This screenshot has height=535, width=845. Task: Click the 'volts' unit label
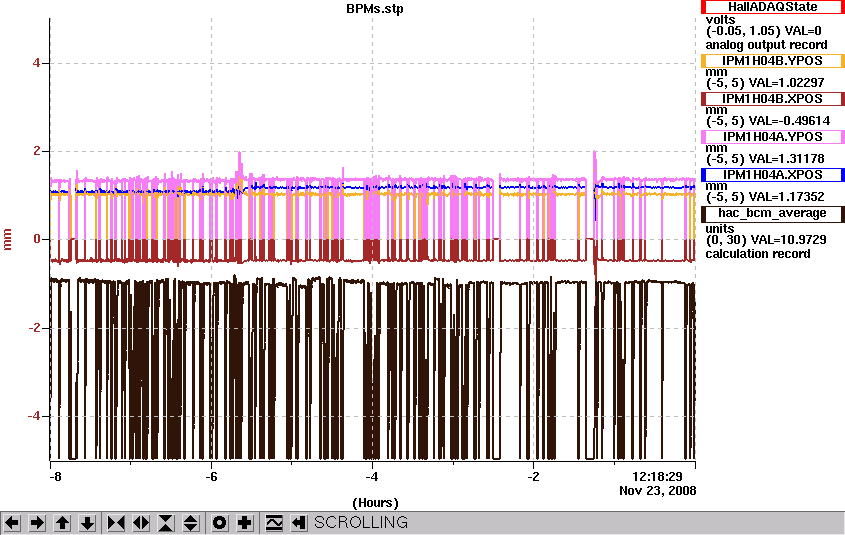point(721,19)
